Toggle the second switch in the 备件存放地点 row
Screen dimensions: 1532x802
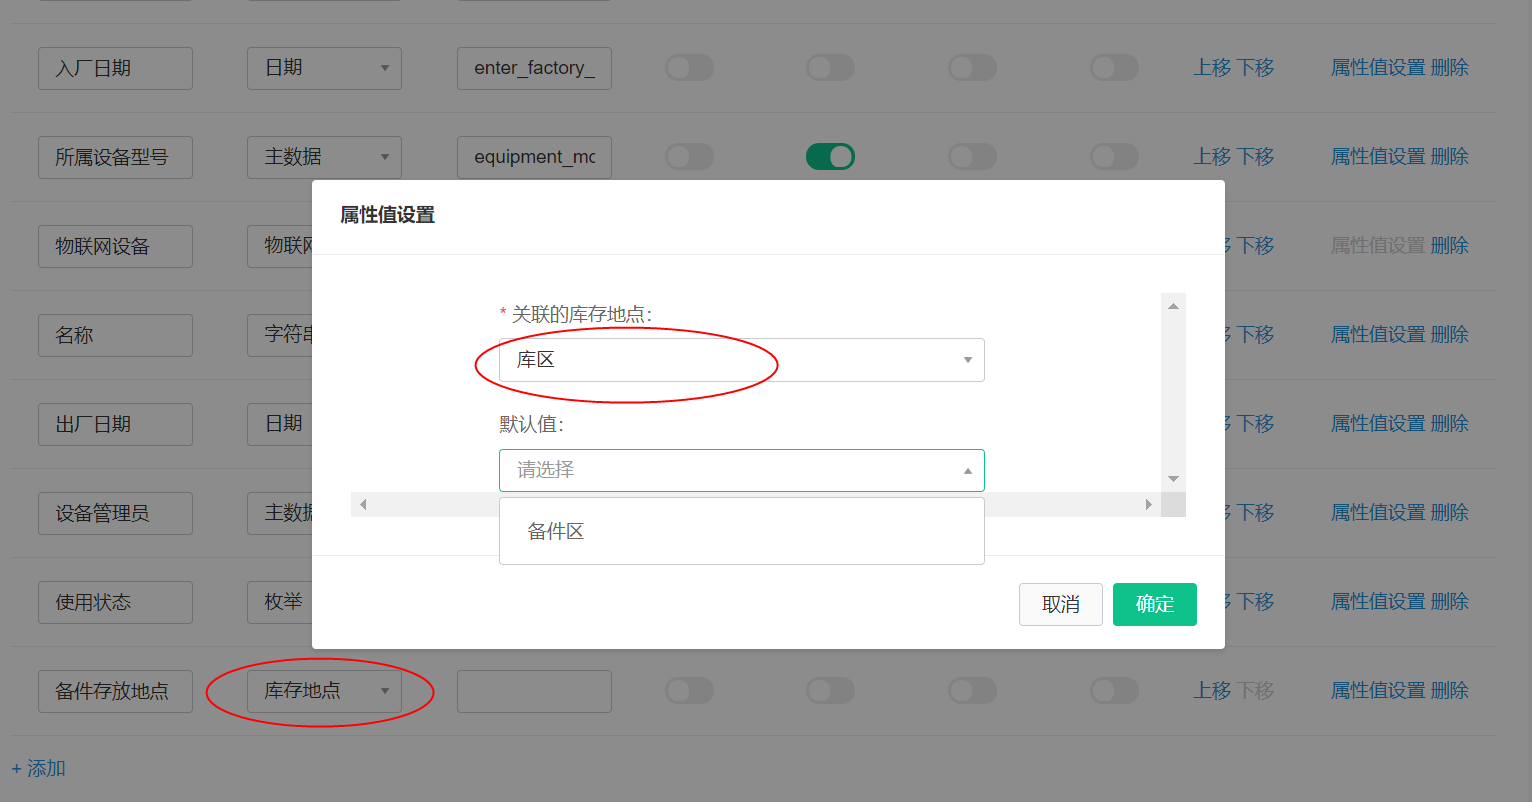(x=830, y=691)
